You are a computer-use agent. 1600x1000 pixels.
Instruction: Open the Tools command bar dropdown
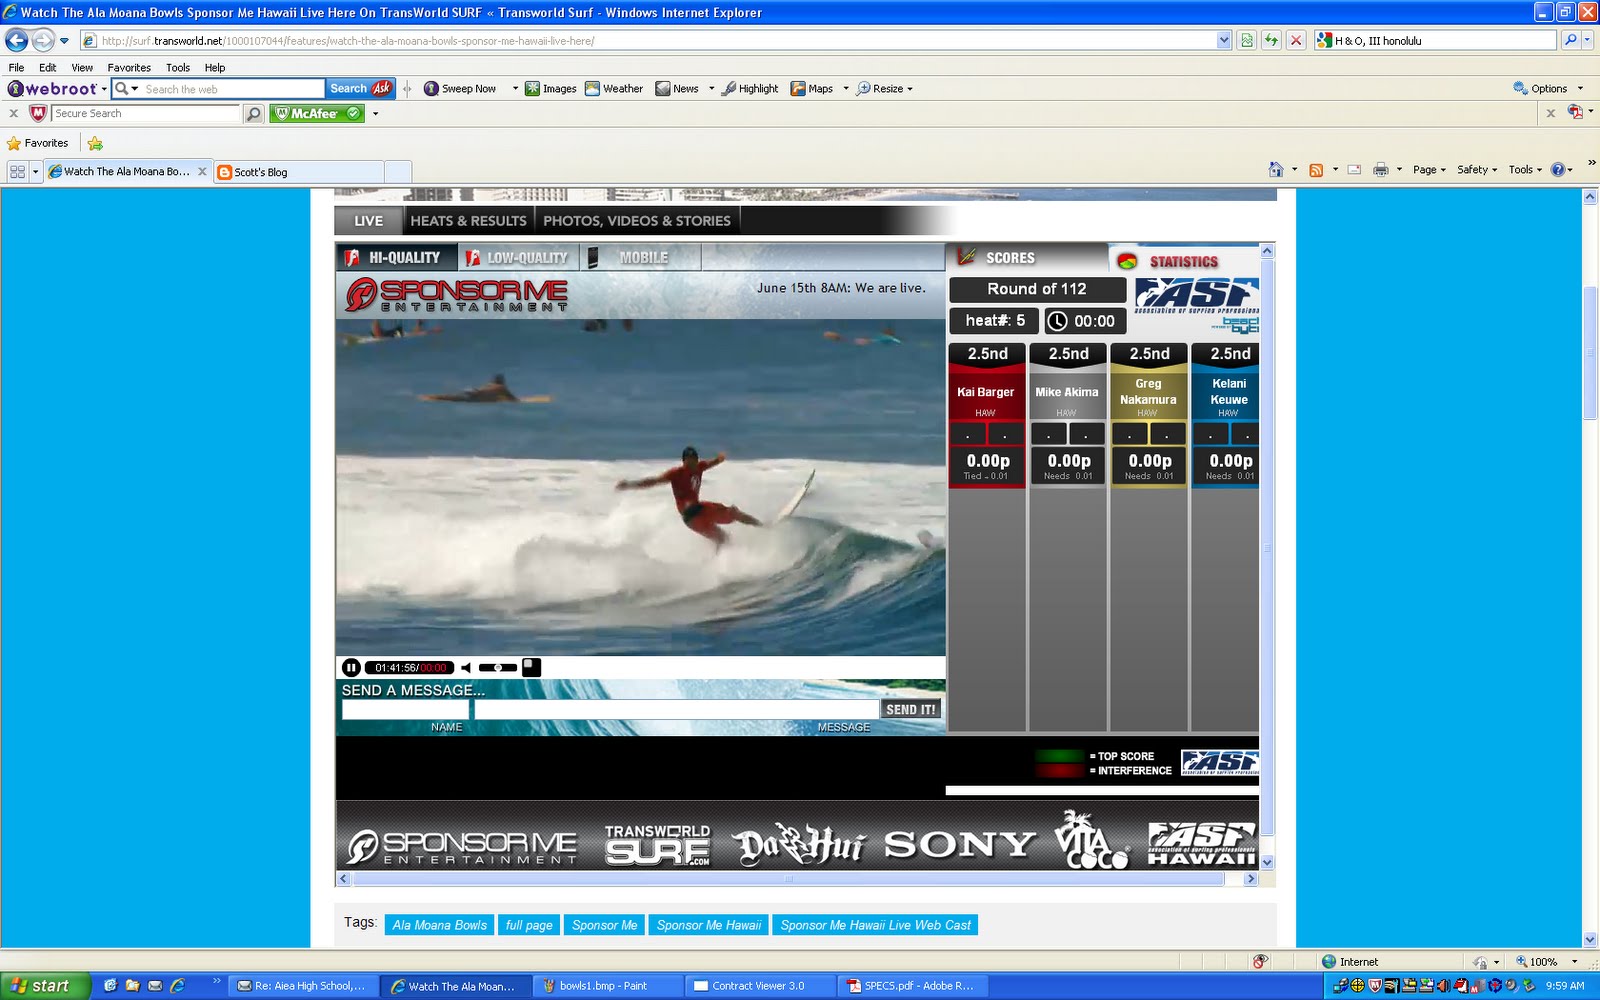[1525, 170]
